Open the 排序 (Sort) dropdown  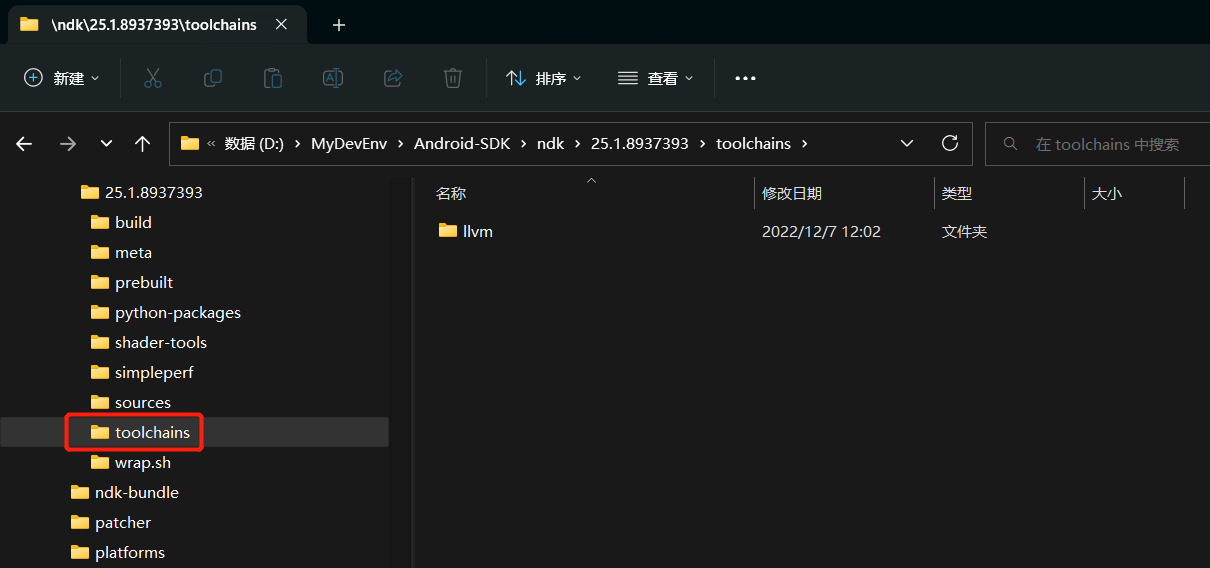click(x=544, y=78)
